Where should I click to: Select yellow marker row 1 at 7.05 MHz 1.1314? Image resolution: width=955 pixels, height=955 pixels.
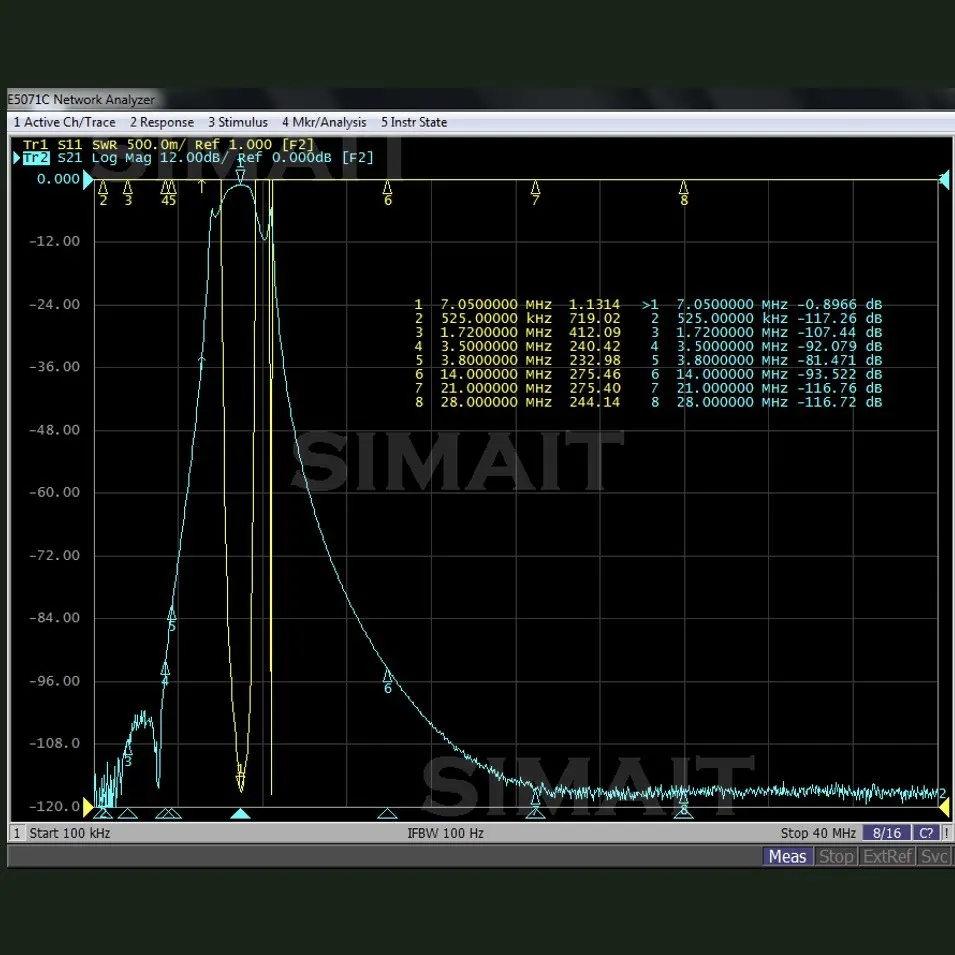[518, 305]
